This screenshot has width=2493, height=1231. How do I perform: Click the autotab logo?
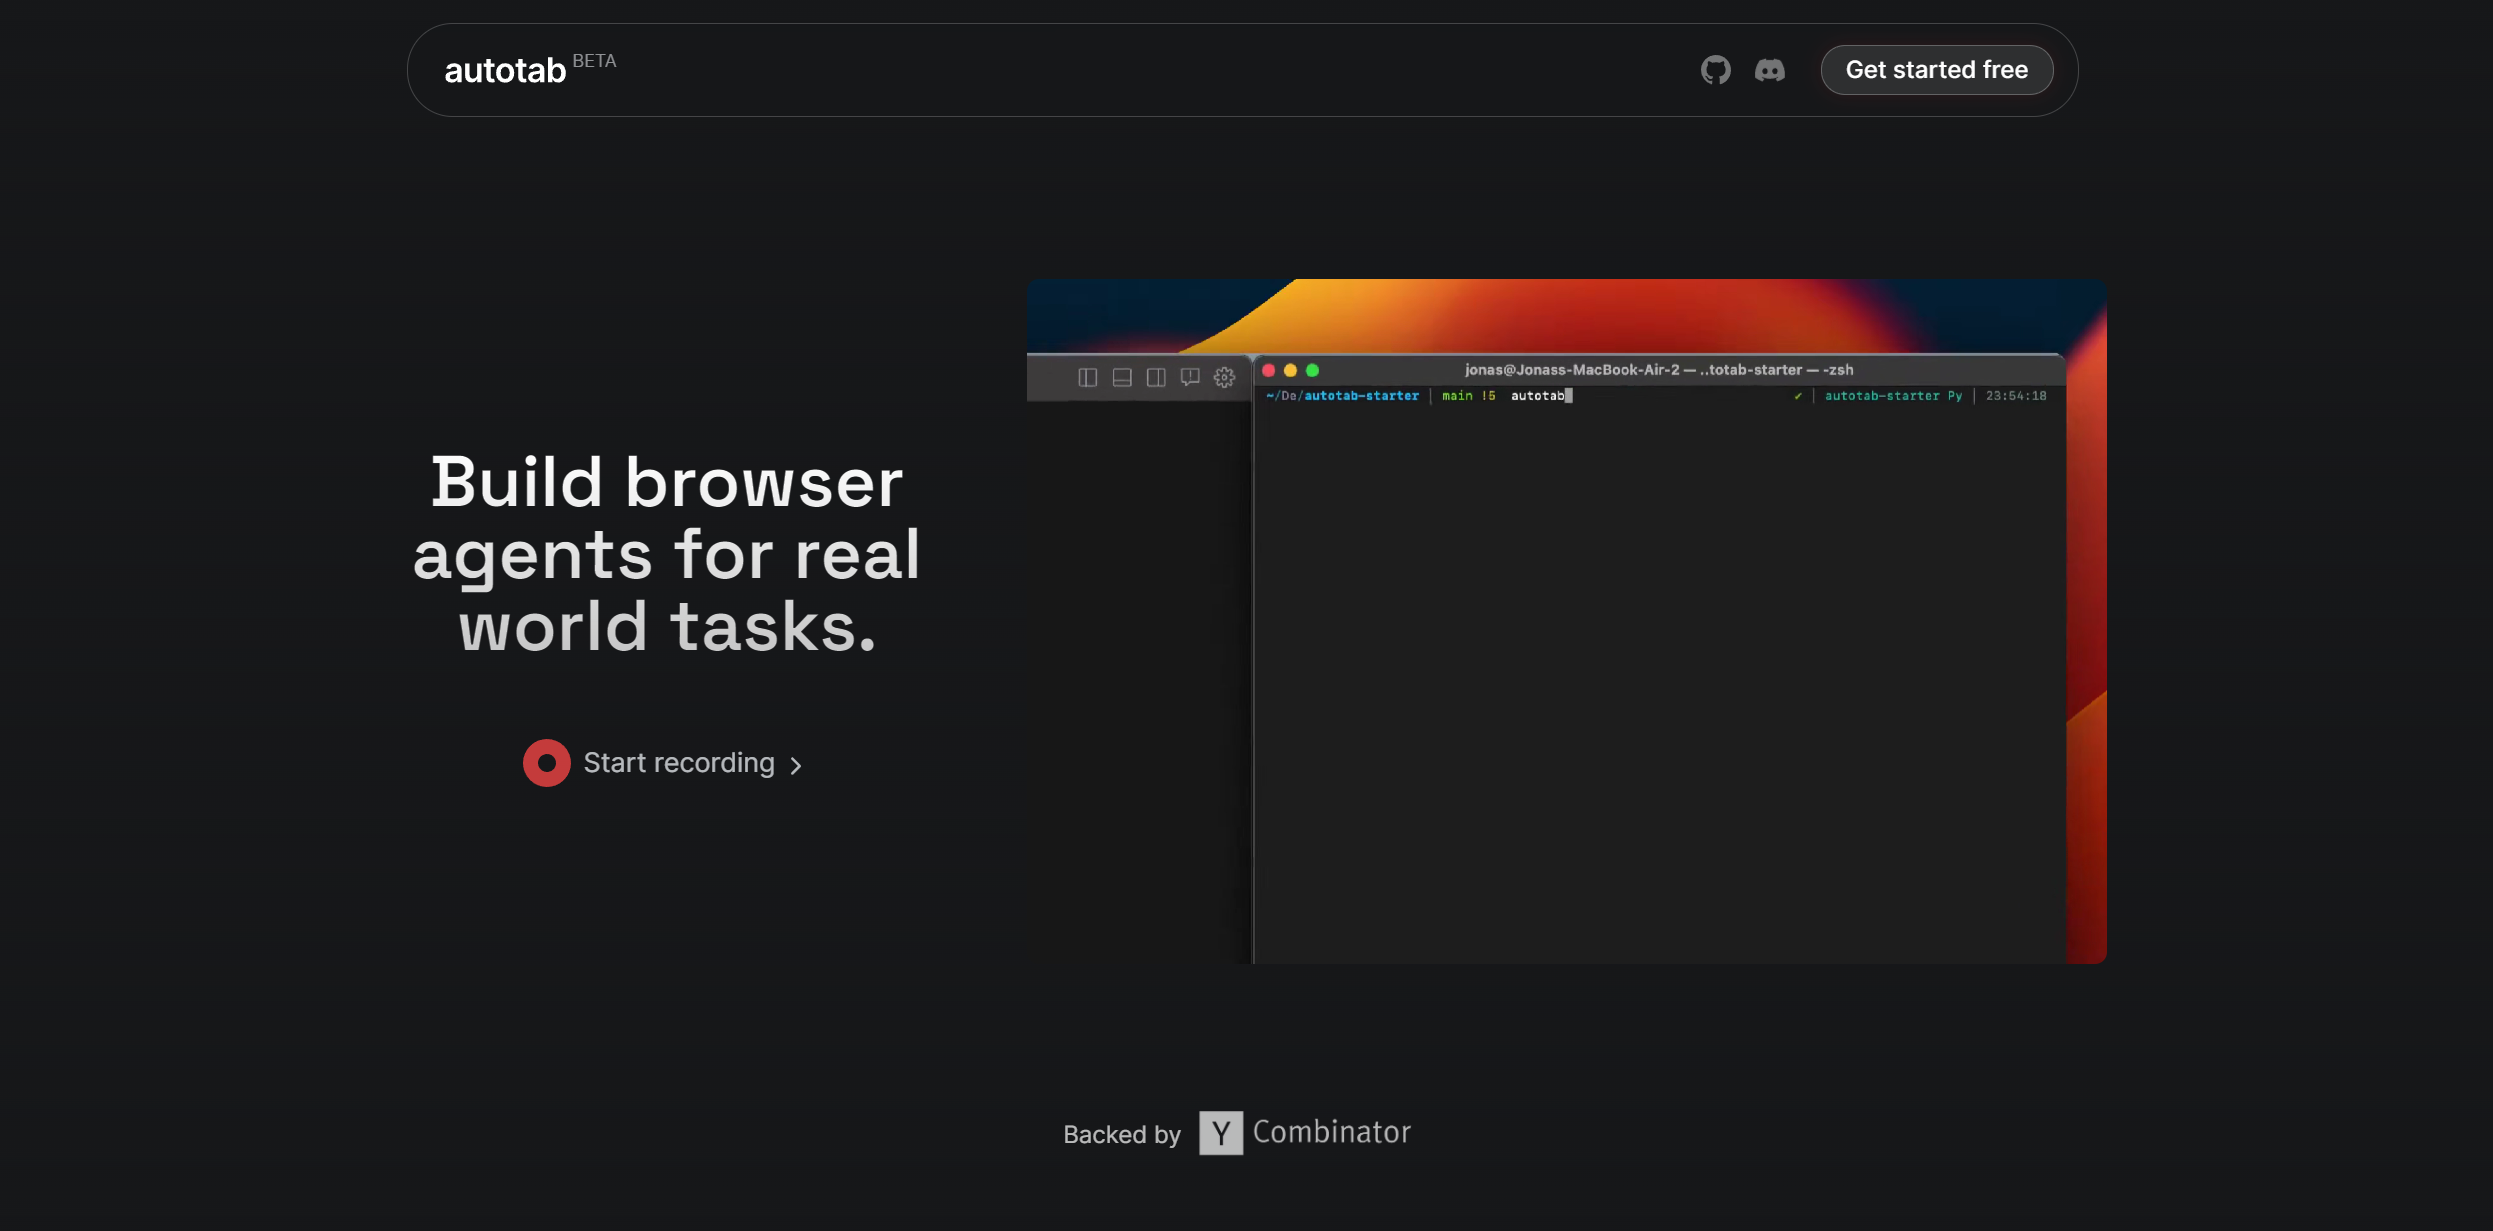click(x=505, y=71)
